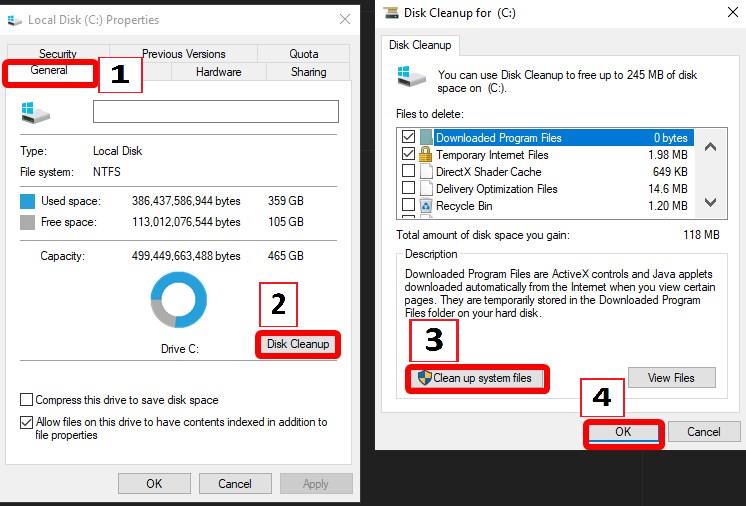Check Delivery Optimization Files checkbox
Image resolution: width=746 pixels, height=506 pixels.
click(408, 187)
